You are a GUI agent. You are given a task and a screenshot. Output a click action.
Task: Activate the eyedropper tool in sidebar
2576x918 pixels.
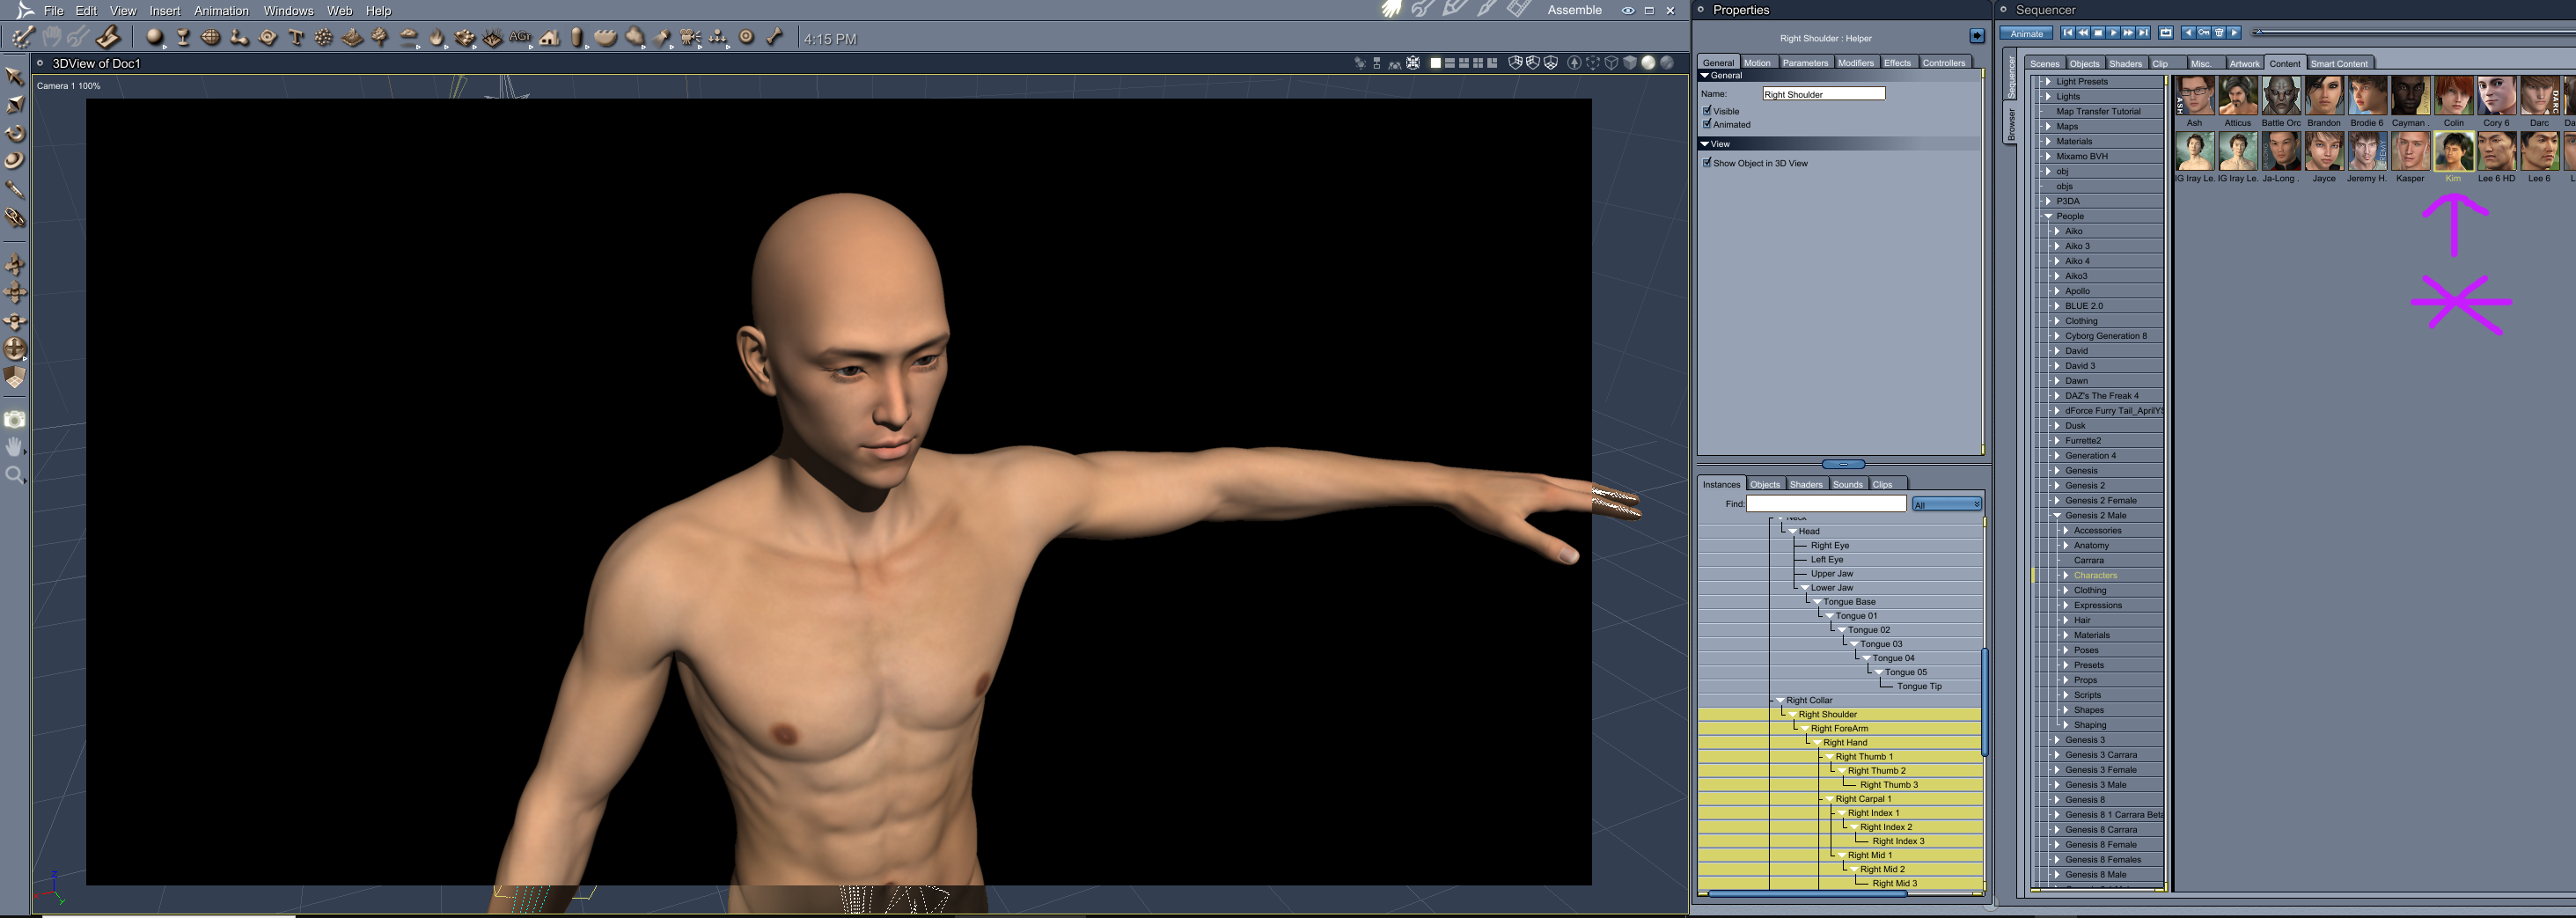[x=15, y=189]
